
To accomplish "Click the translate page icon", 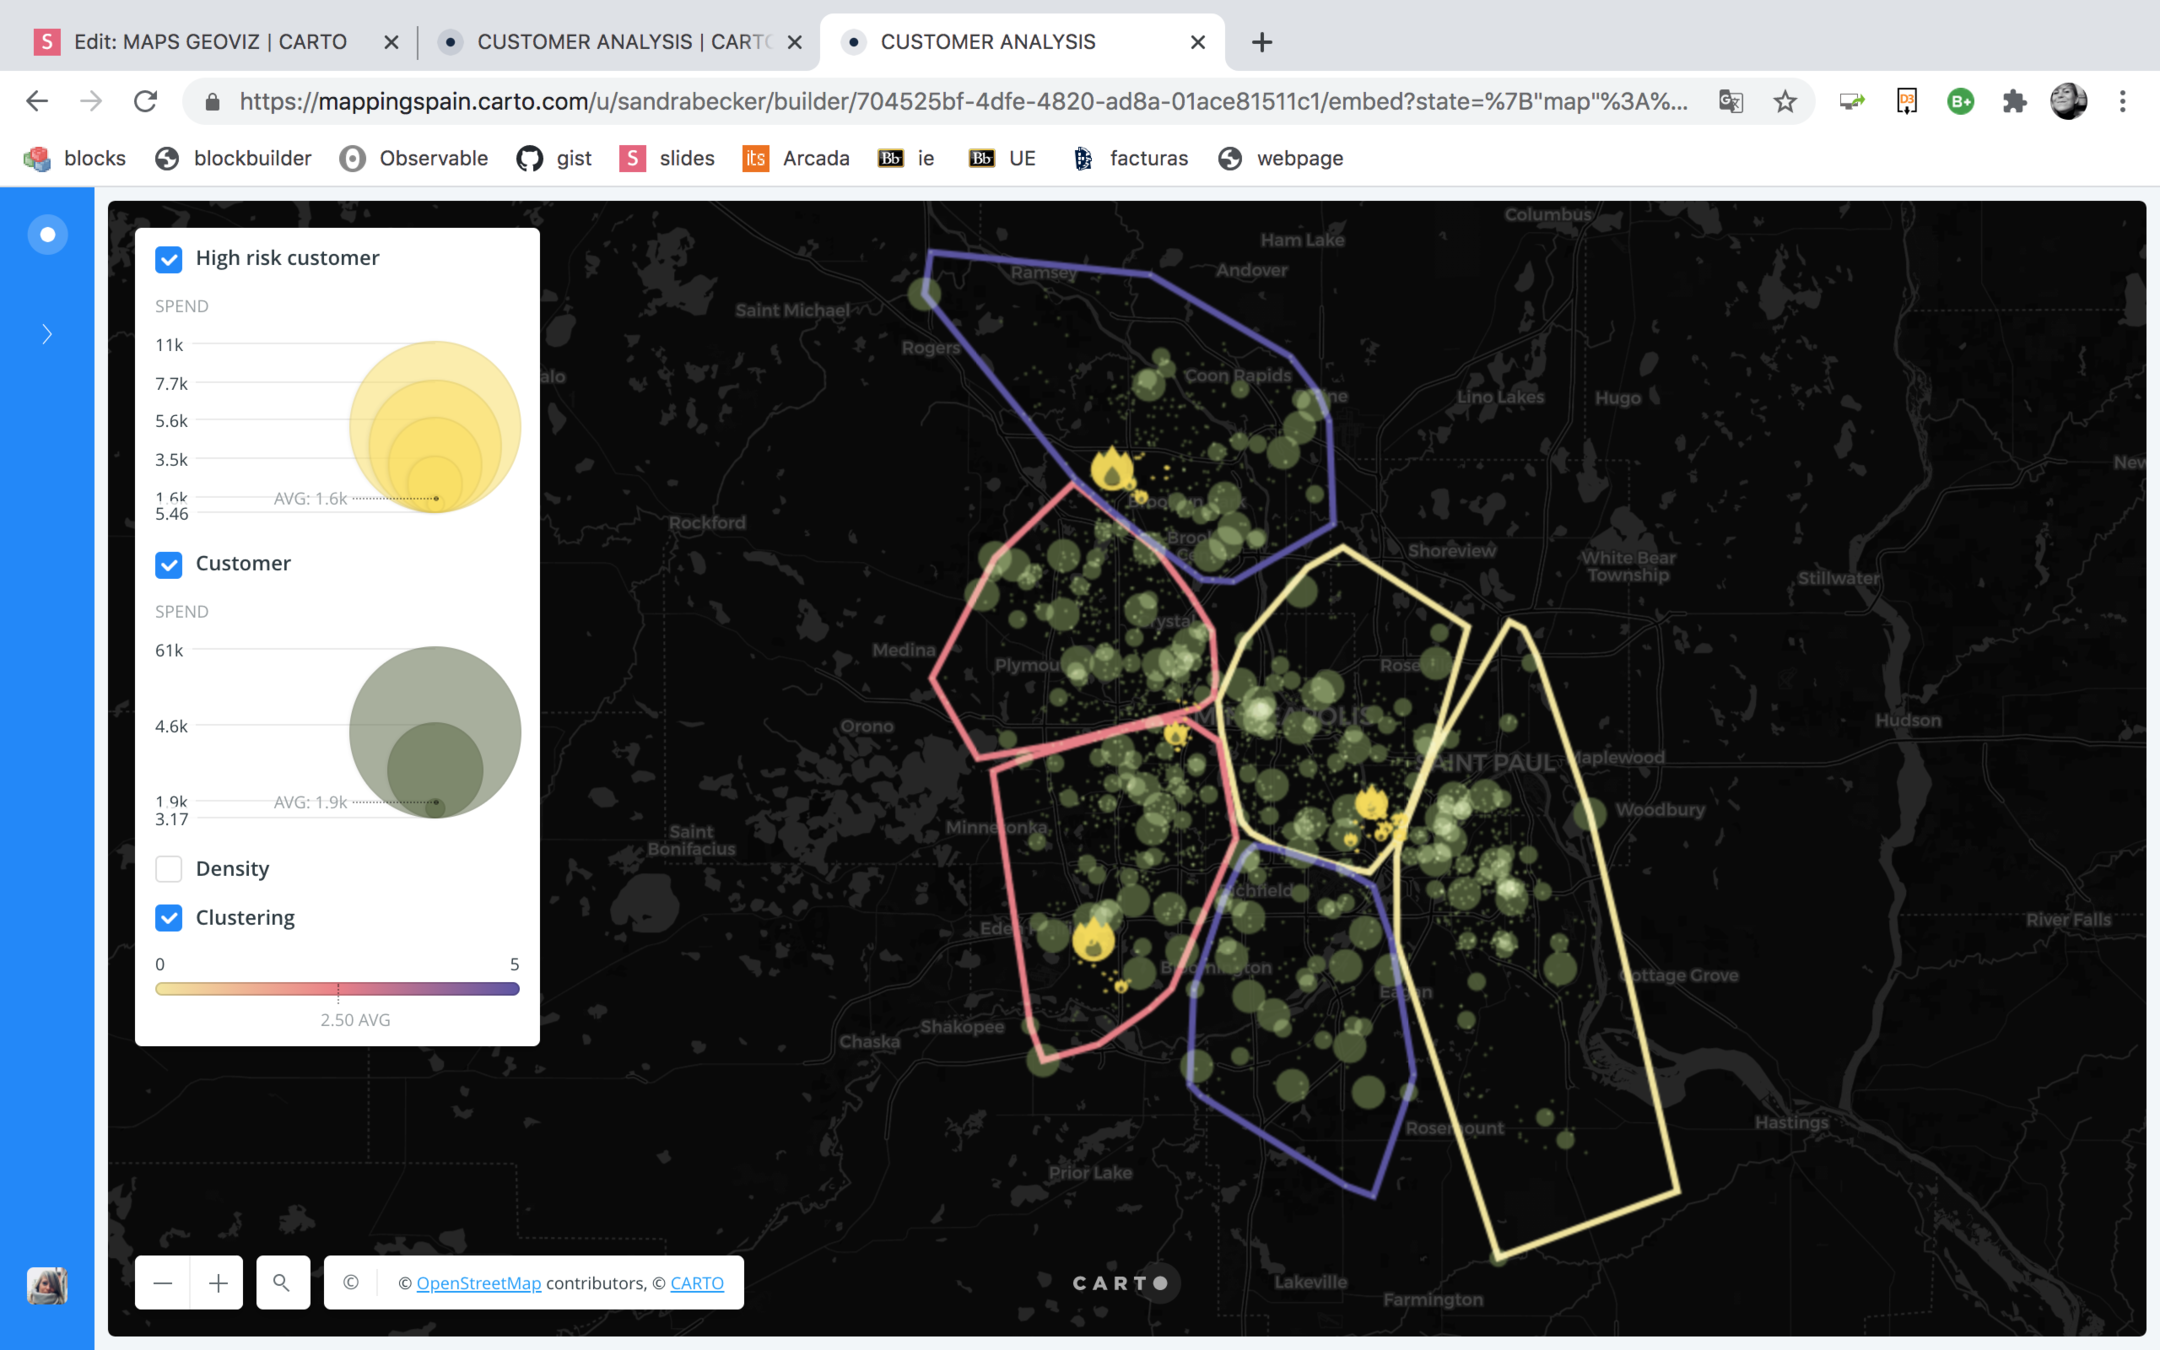I will click(1731, 101).
